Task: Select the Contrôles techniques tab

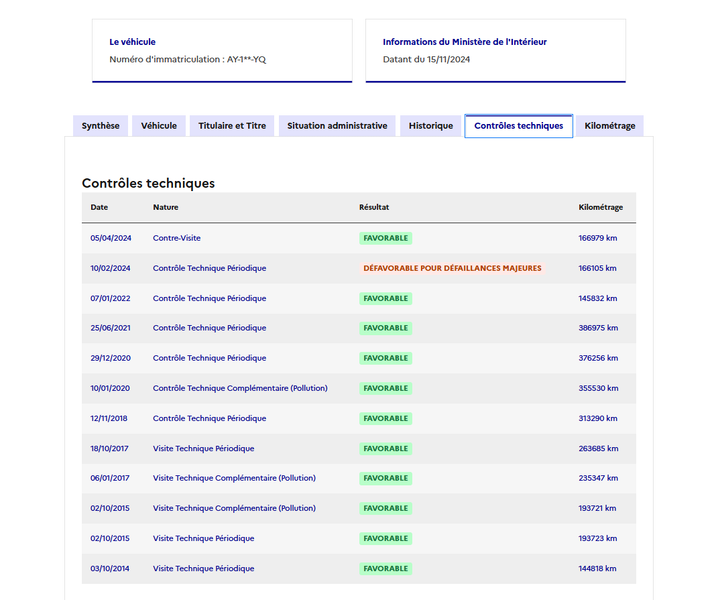Action: [x=519, y=126]
